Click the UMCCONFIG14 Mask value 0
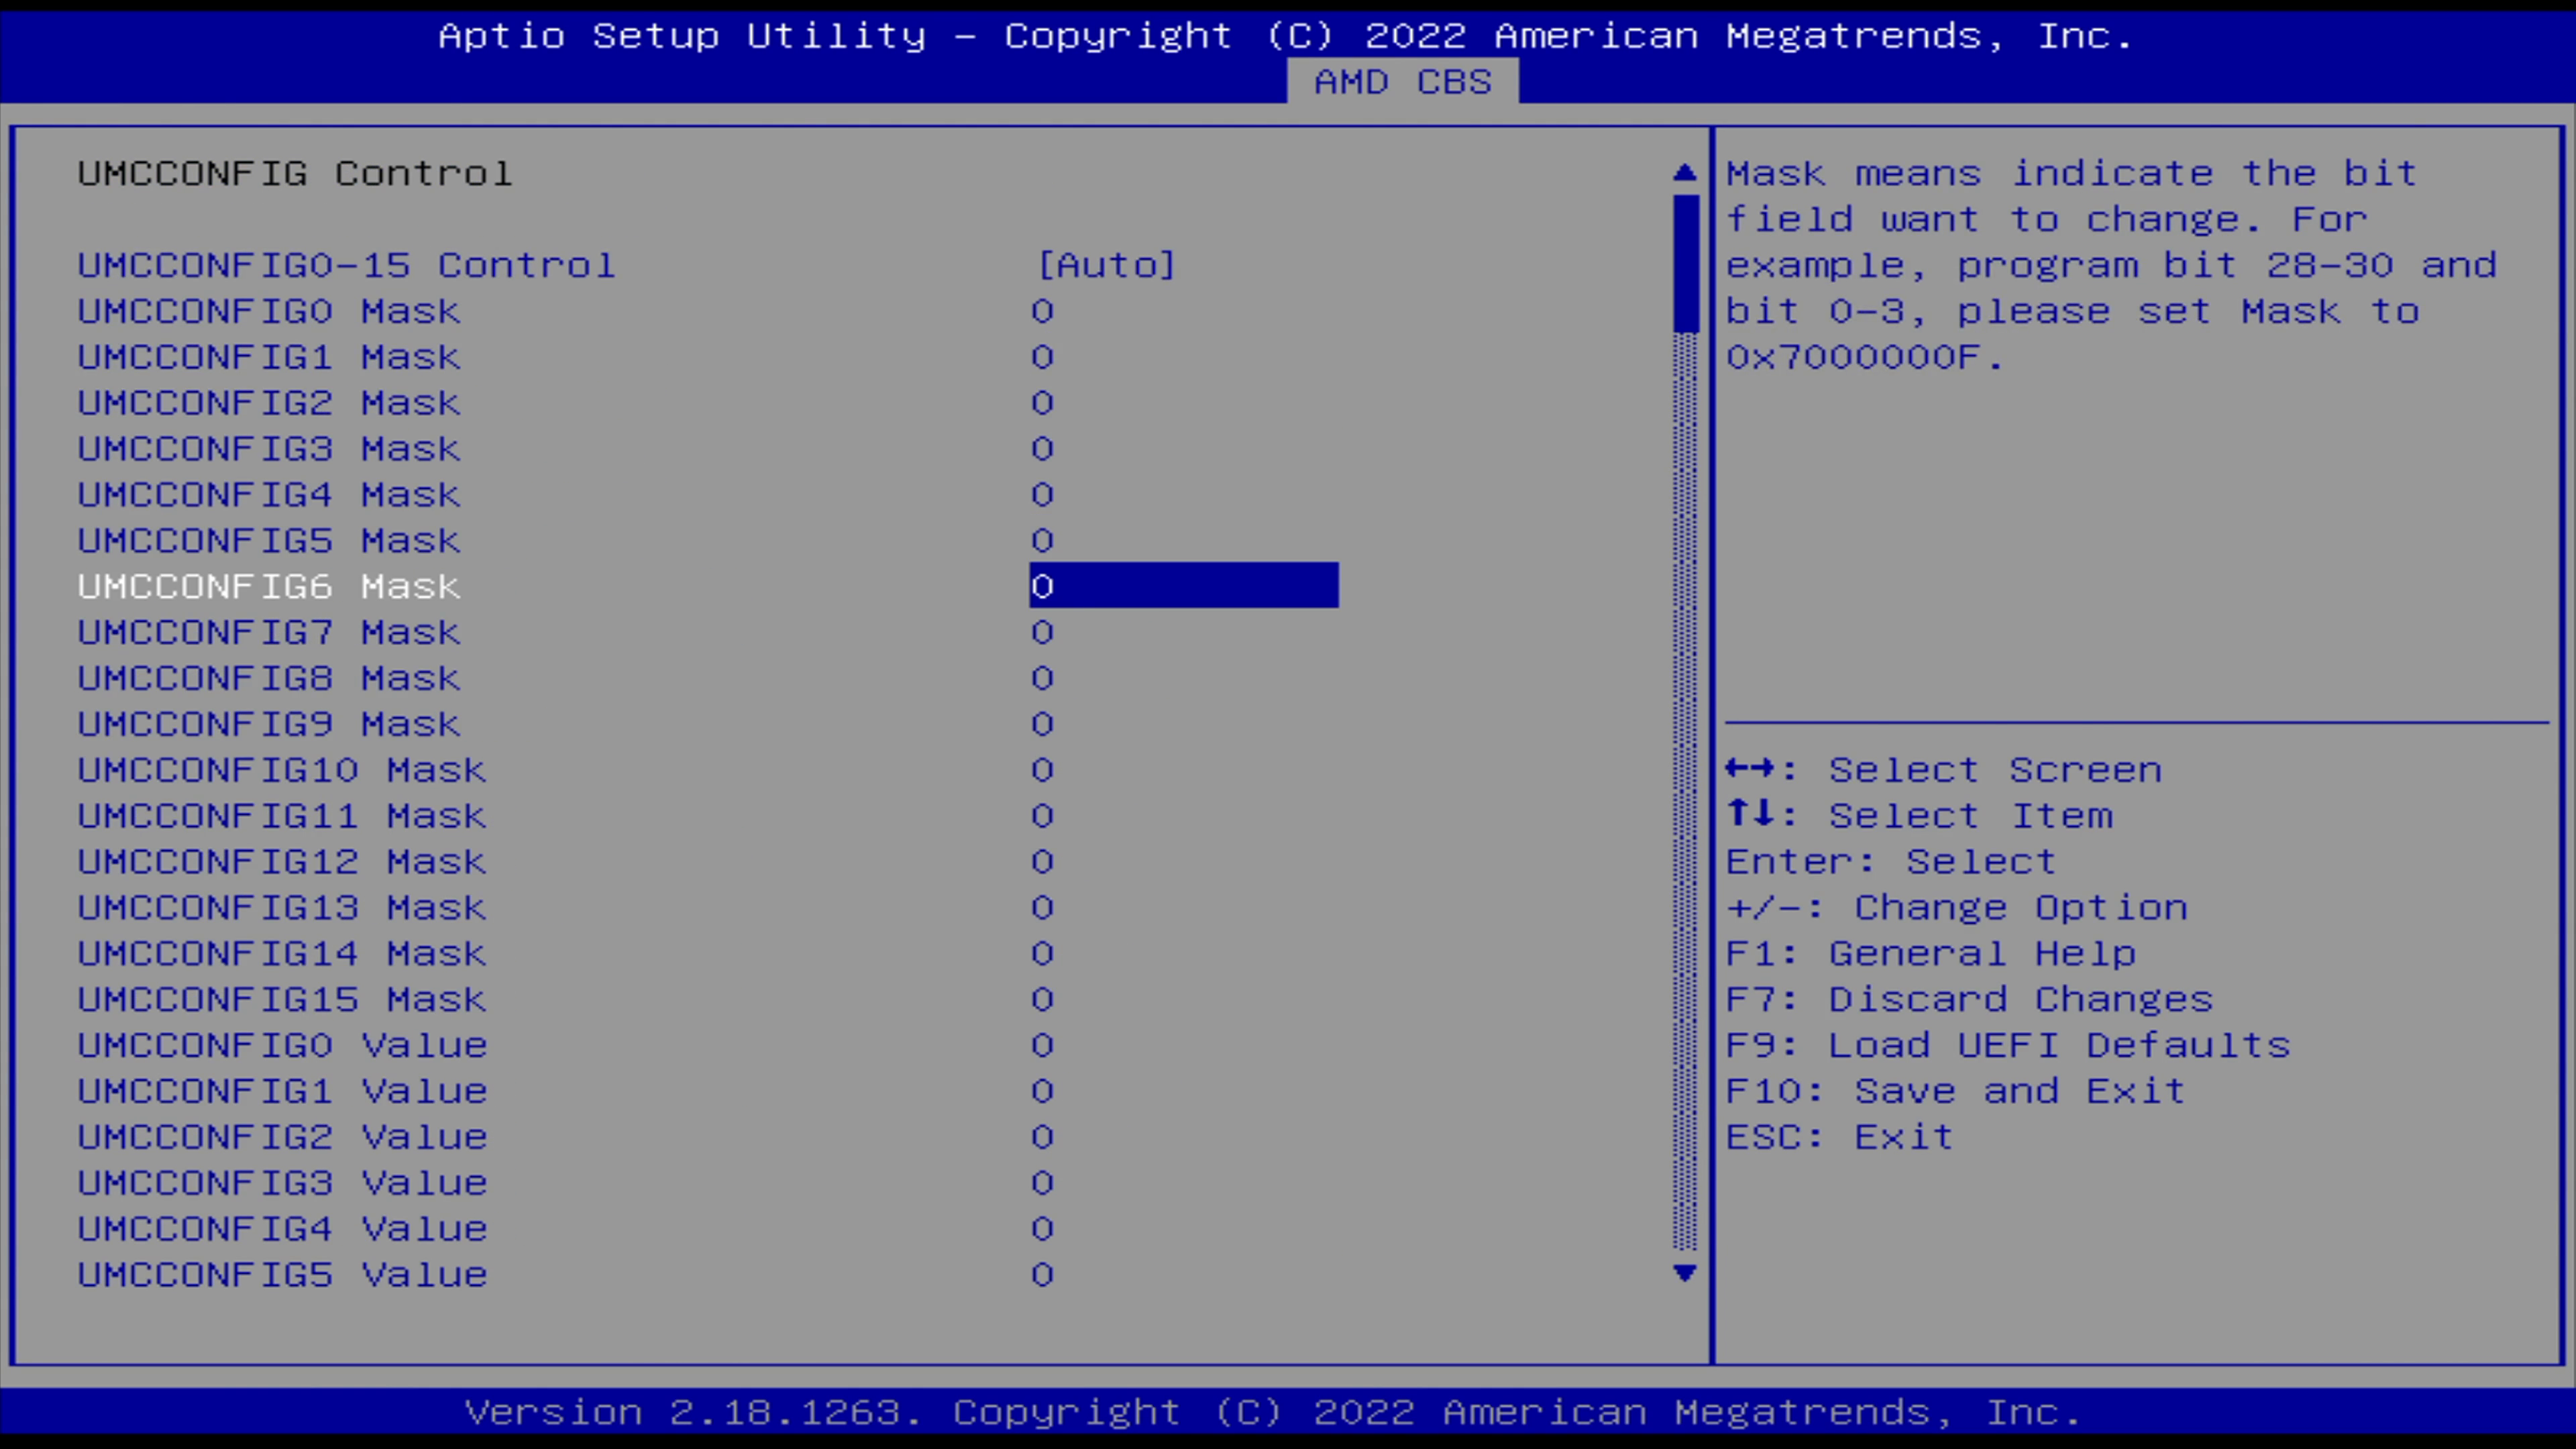 pos(1042,954)
